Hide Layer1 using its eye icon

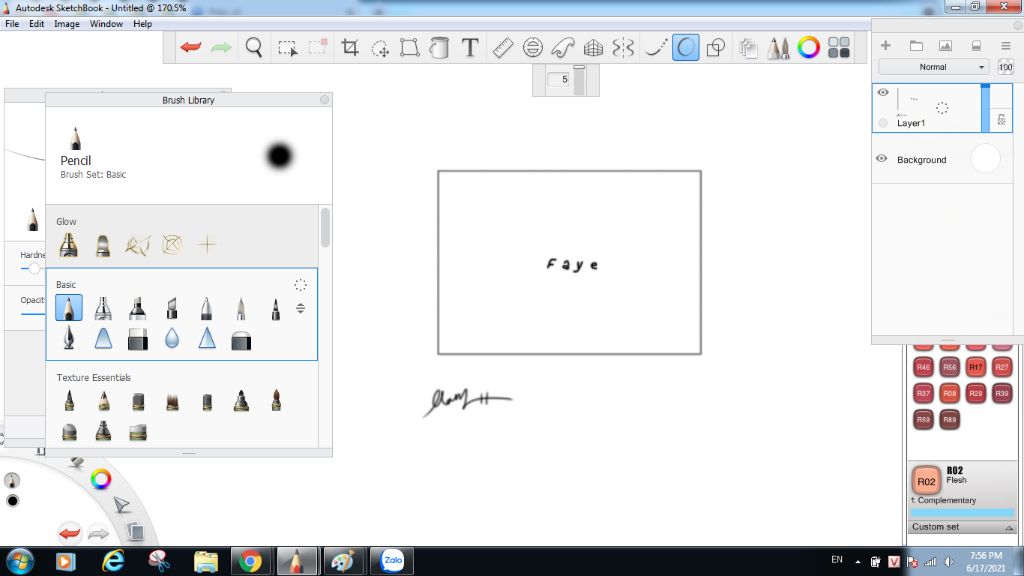pos(883,92)
